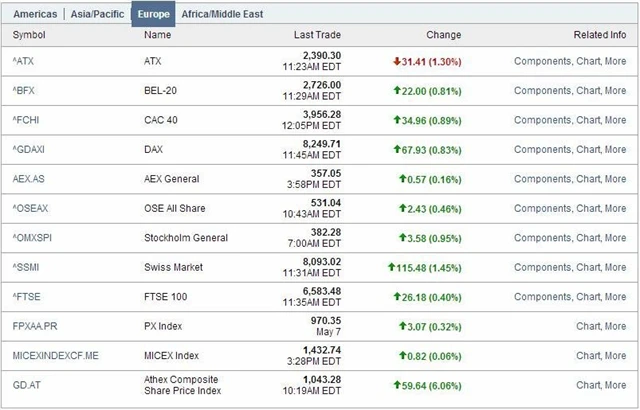Screen dimensions: 640x410
Task: Open Chart link for the DAX row
Action: click(x=589, y=150)
